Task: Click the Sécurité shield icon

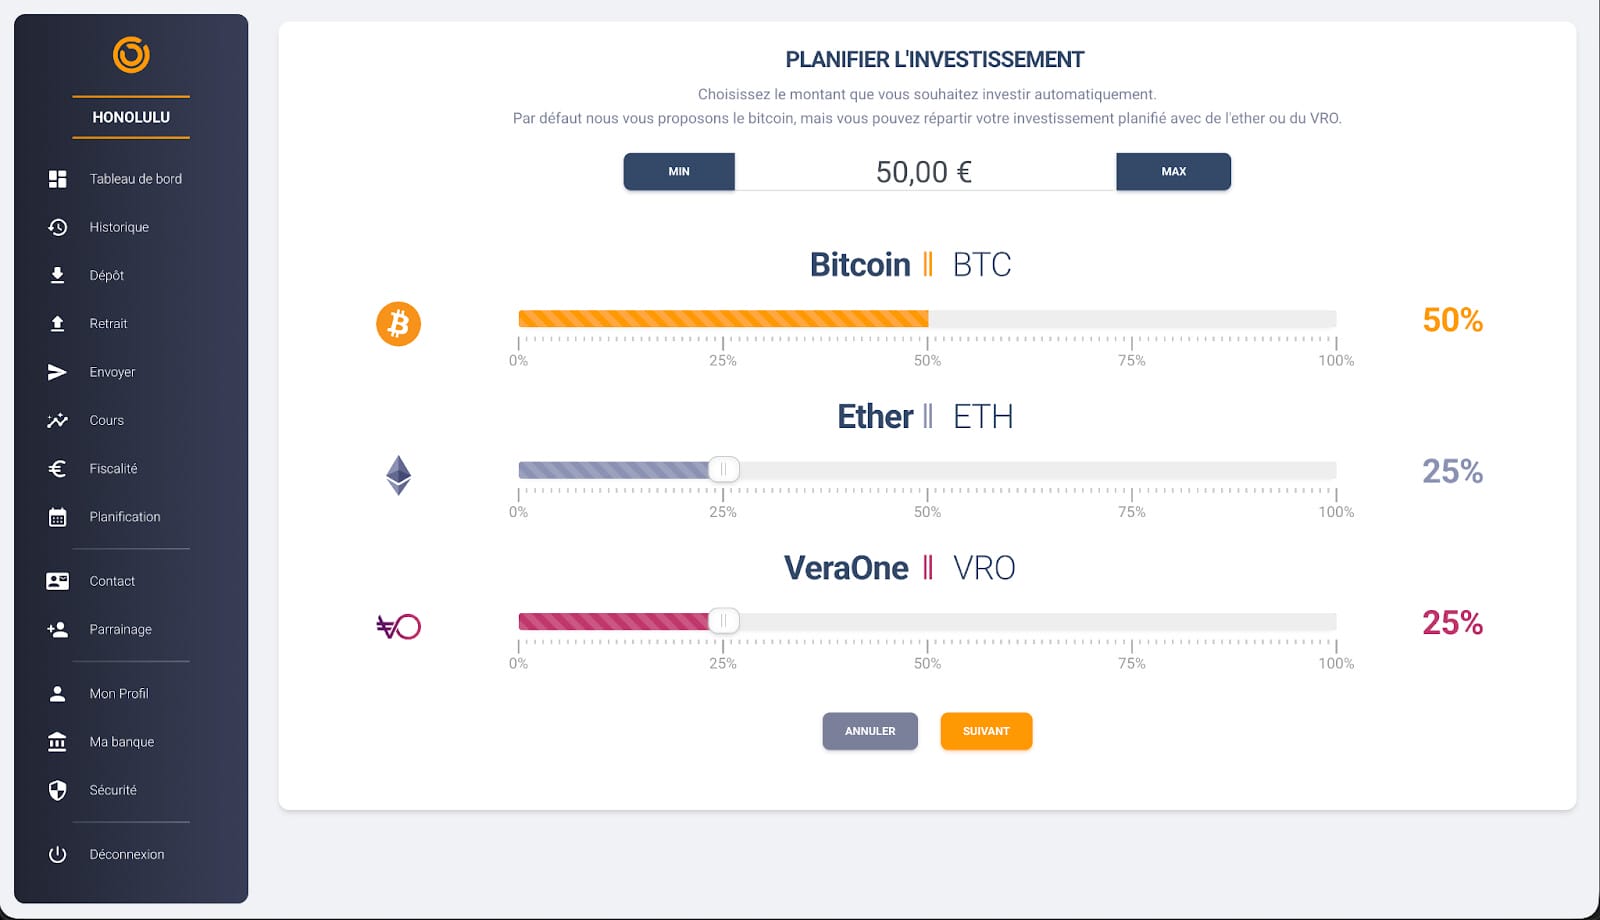Action: 58,790
